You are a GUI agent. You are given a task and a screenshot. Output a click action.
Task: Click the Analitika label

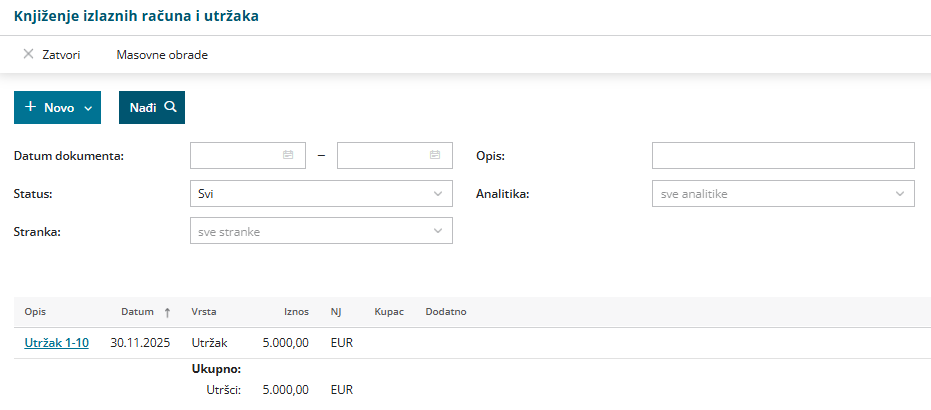pyautogui.click(x=502, y=194)
